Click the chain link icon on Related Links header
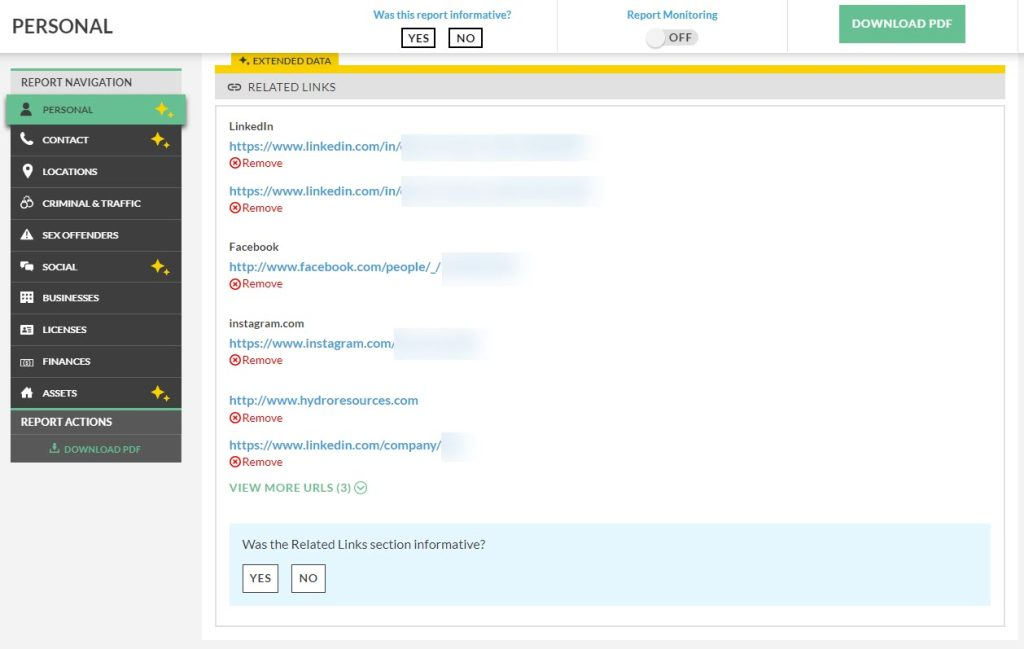Viewport: 1024px width, 649px height. click(x=233, y=87)
